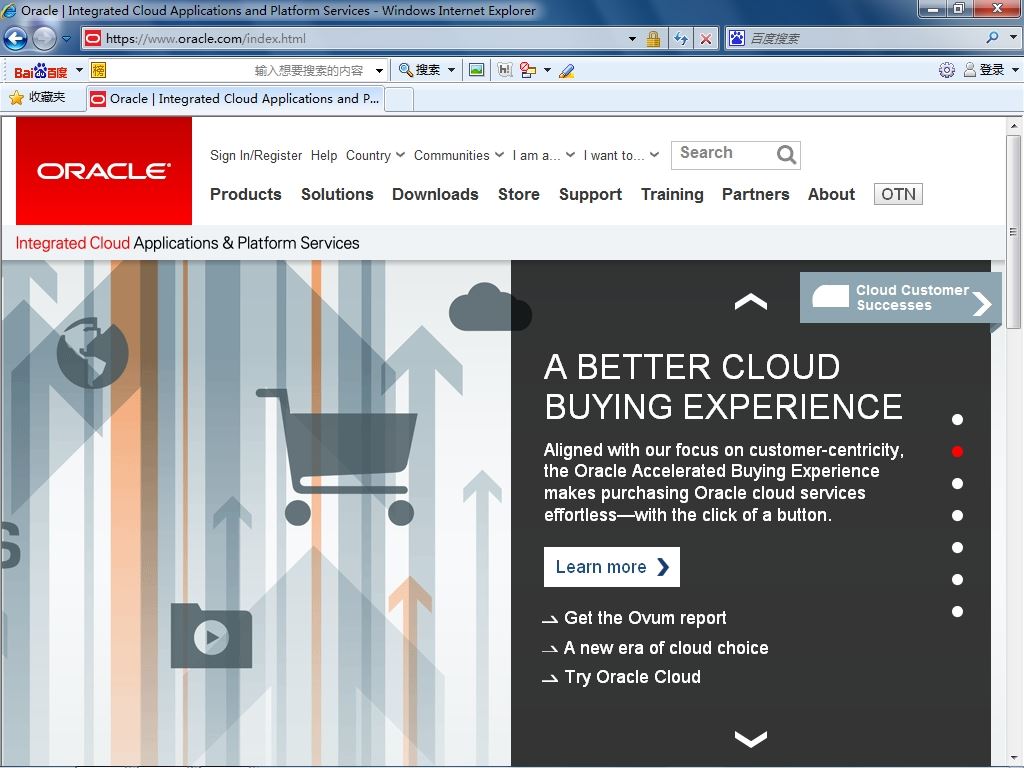Expand the Communities dropdown

[458, 155]
